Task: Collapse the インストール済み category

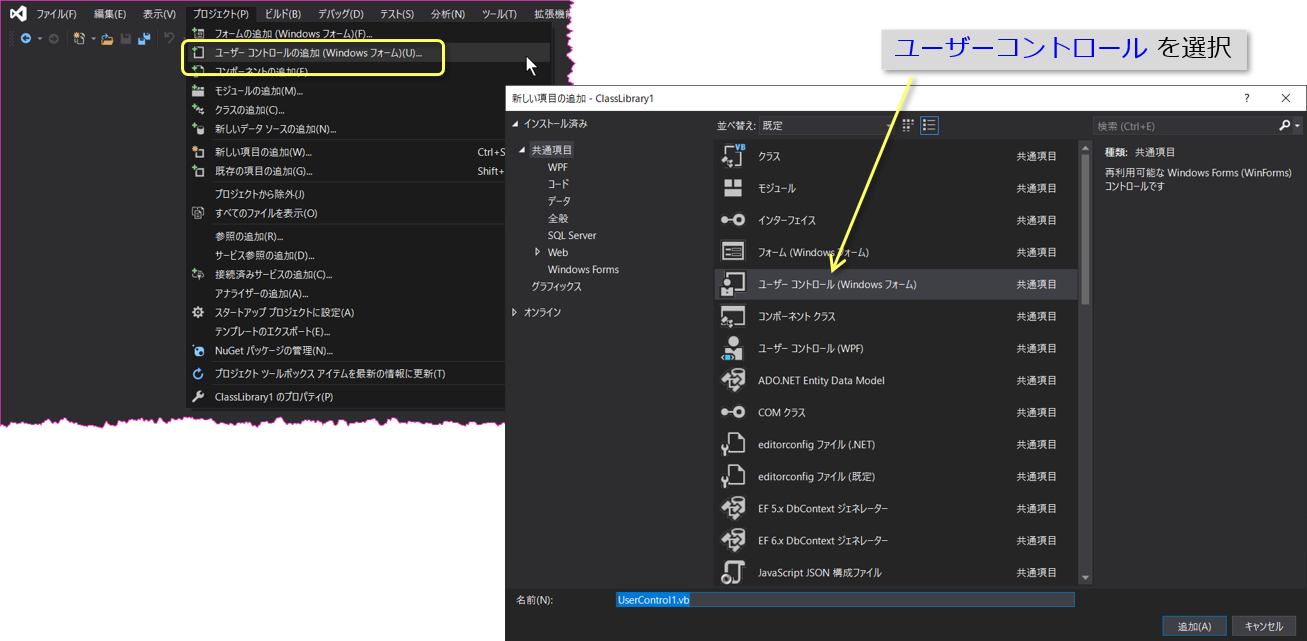Action: tap(515, 124)
